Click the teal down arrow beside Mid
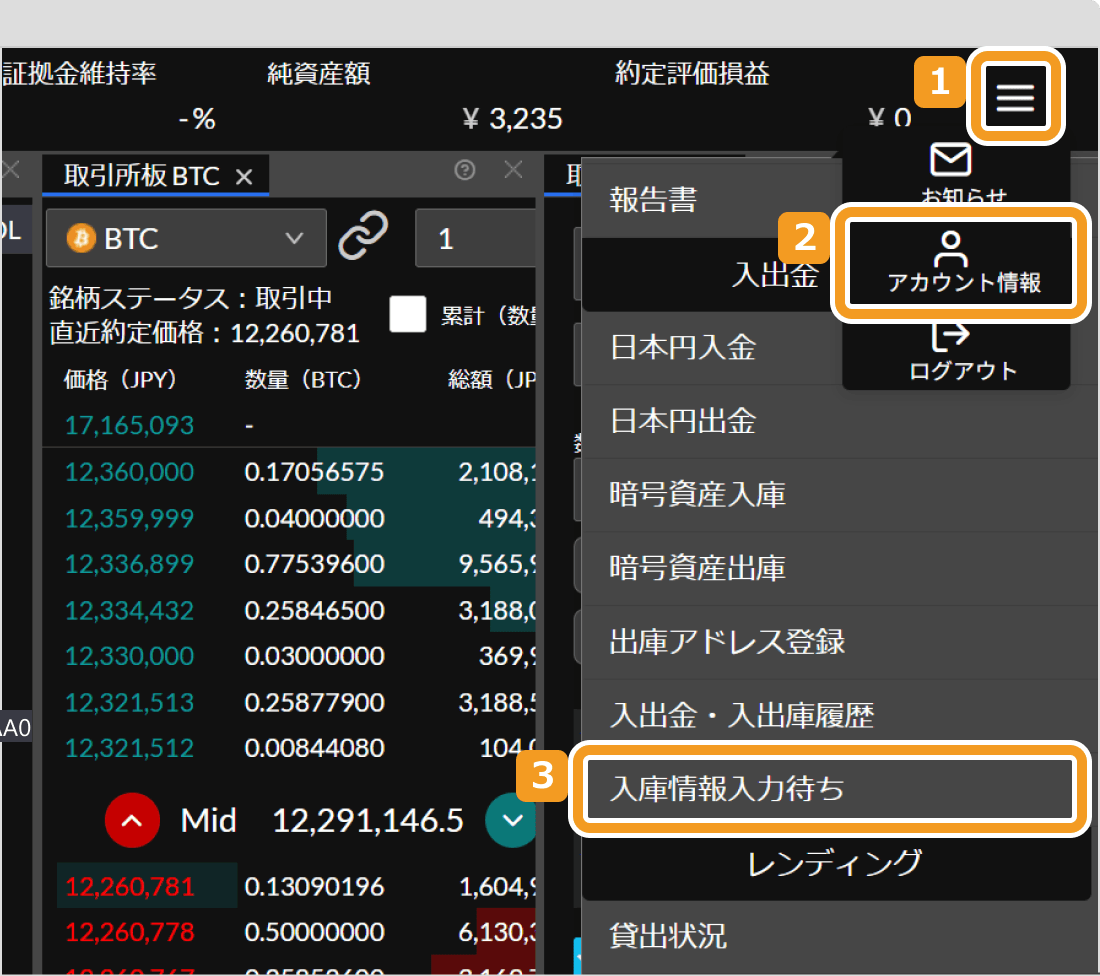Screen dimensions: 1100x976 click(x=511, y=820)
